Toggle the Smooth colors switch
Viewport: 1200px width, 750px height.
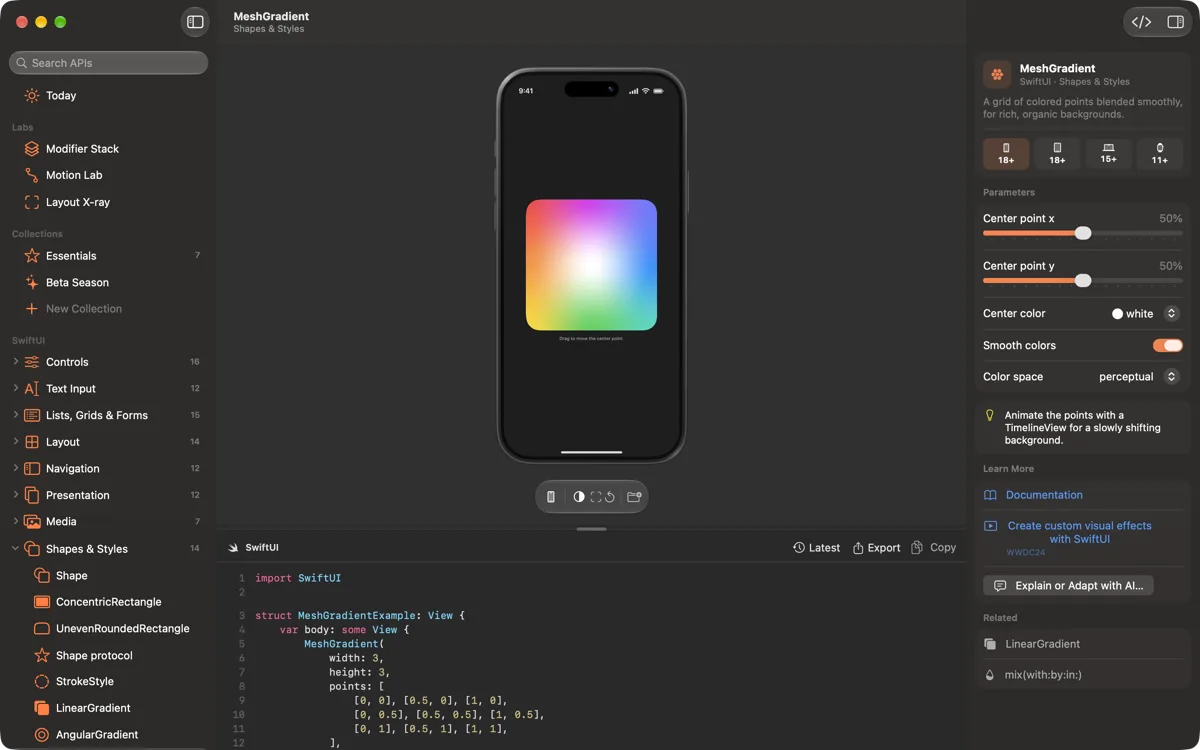pos(1167,345)
